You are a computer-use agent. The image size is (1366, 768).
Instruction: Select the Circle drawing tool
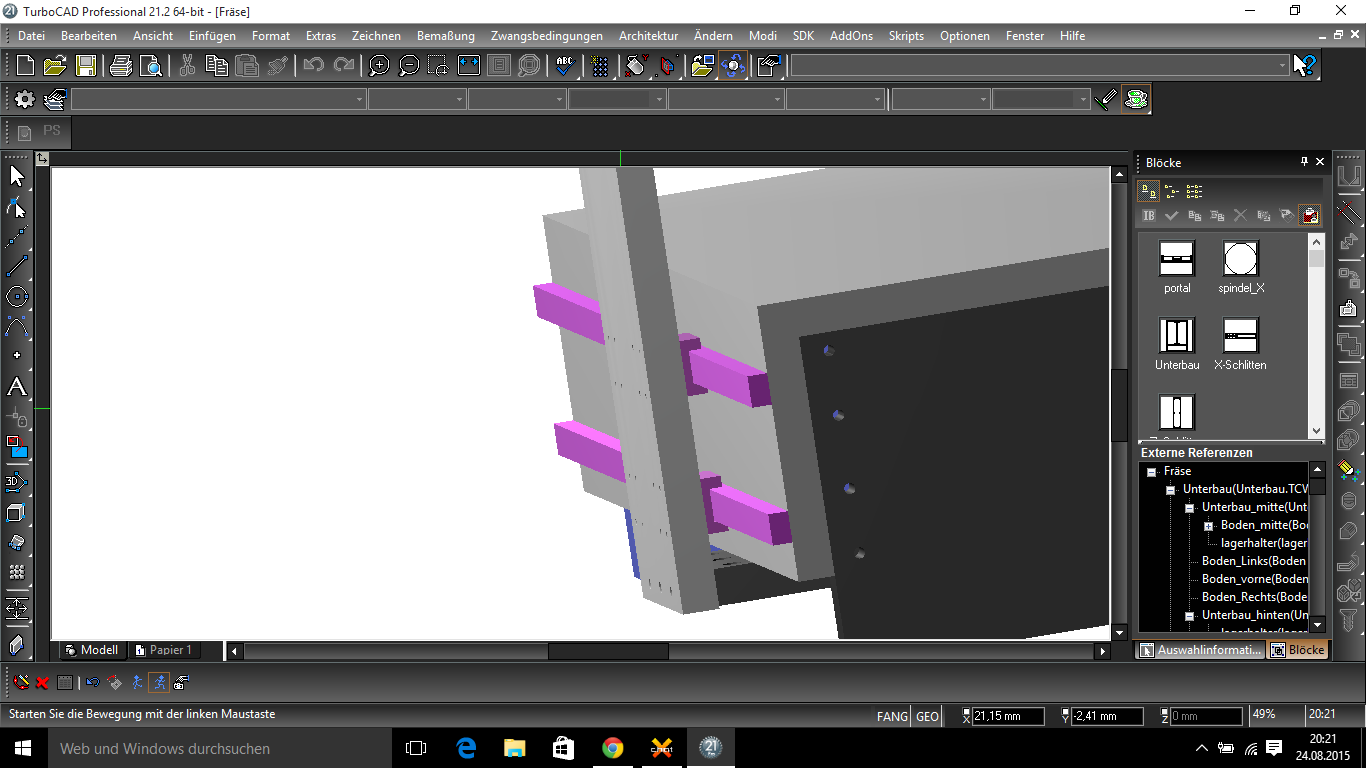point(17,297)
